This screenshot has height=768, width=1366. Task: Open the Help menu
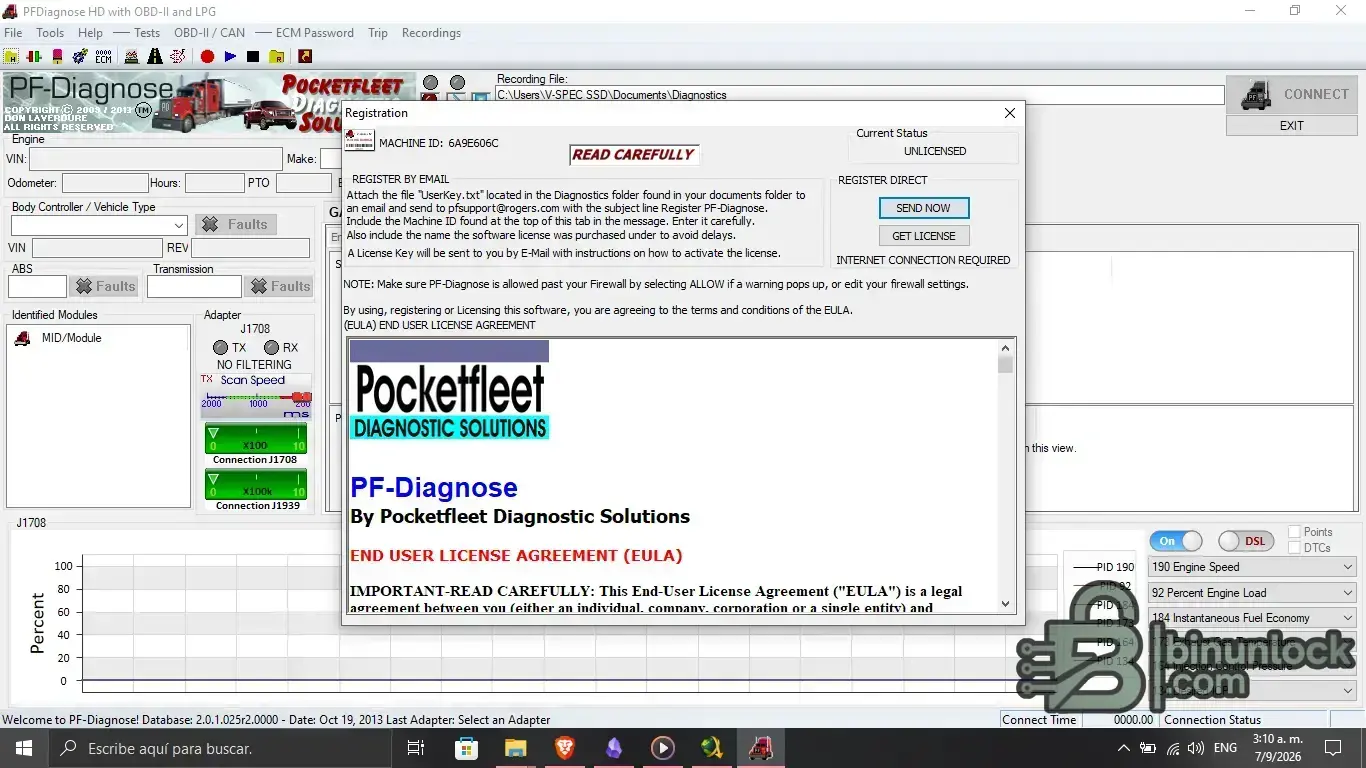[x=90, y=33]
